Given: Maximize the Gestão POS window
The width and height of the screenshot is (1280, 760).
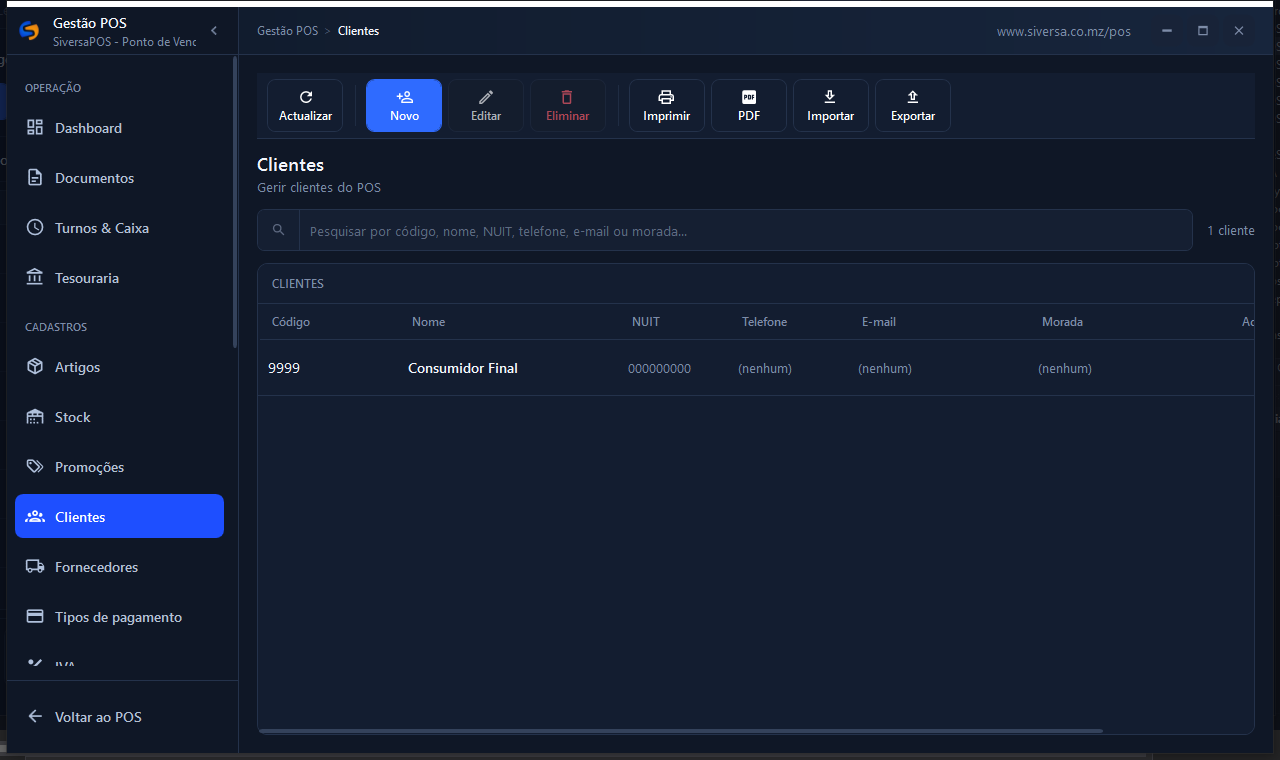Looking at the screenshot, I should click(x=1203, y=31).
